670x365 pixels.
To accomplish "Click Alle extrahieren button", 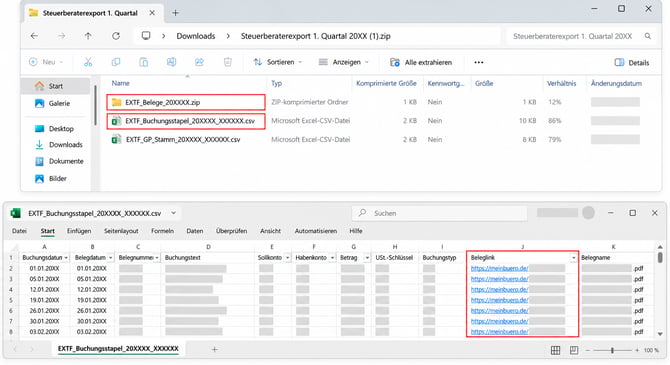I will tap(421, 62).
